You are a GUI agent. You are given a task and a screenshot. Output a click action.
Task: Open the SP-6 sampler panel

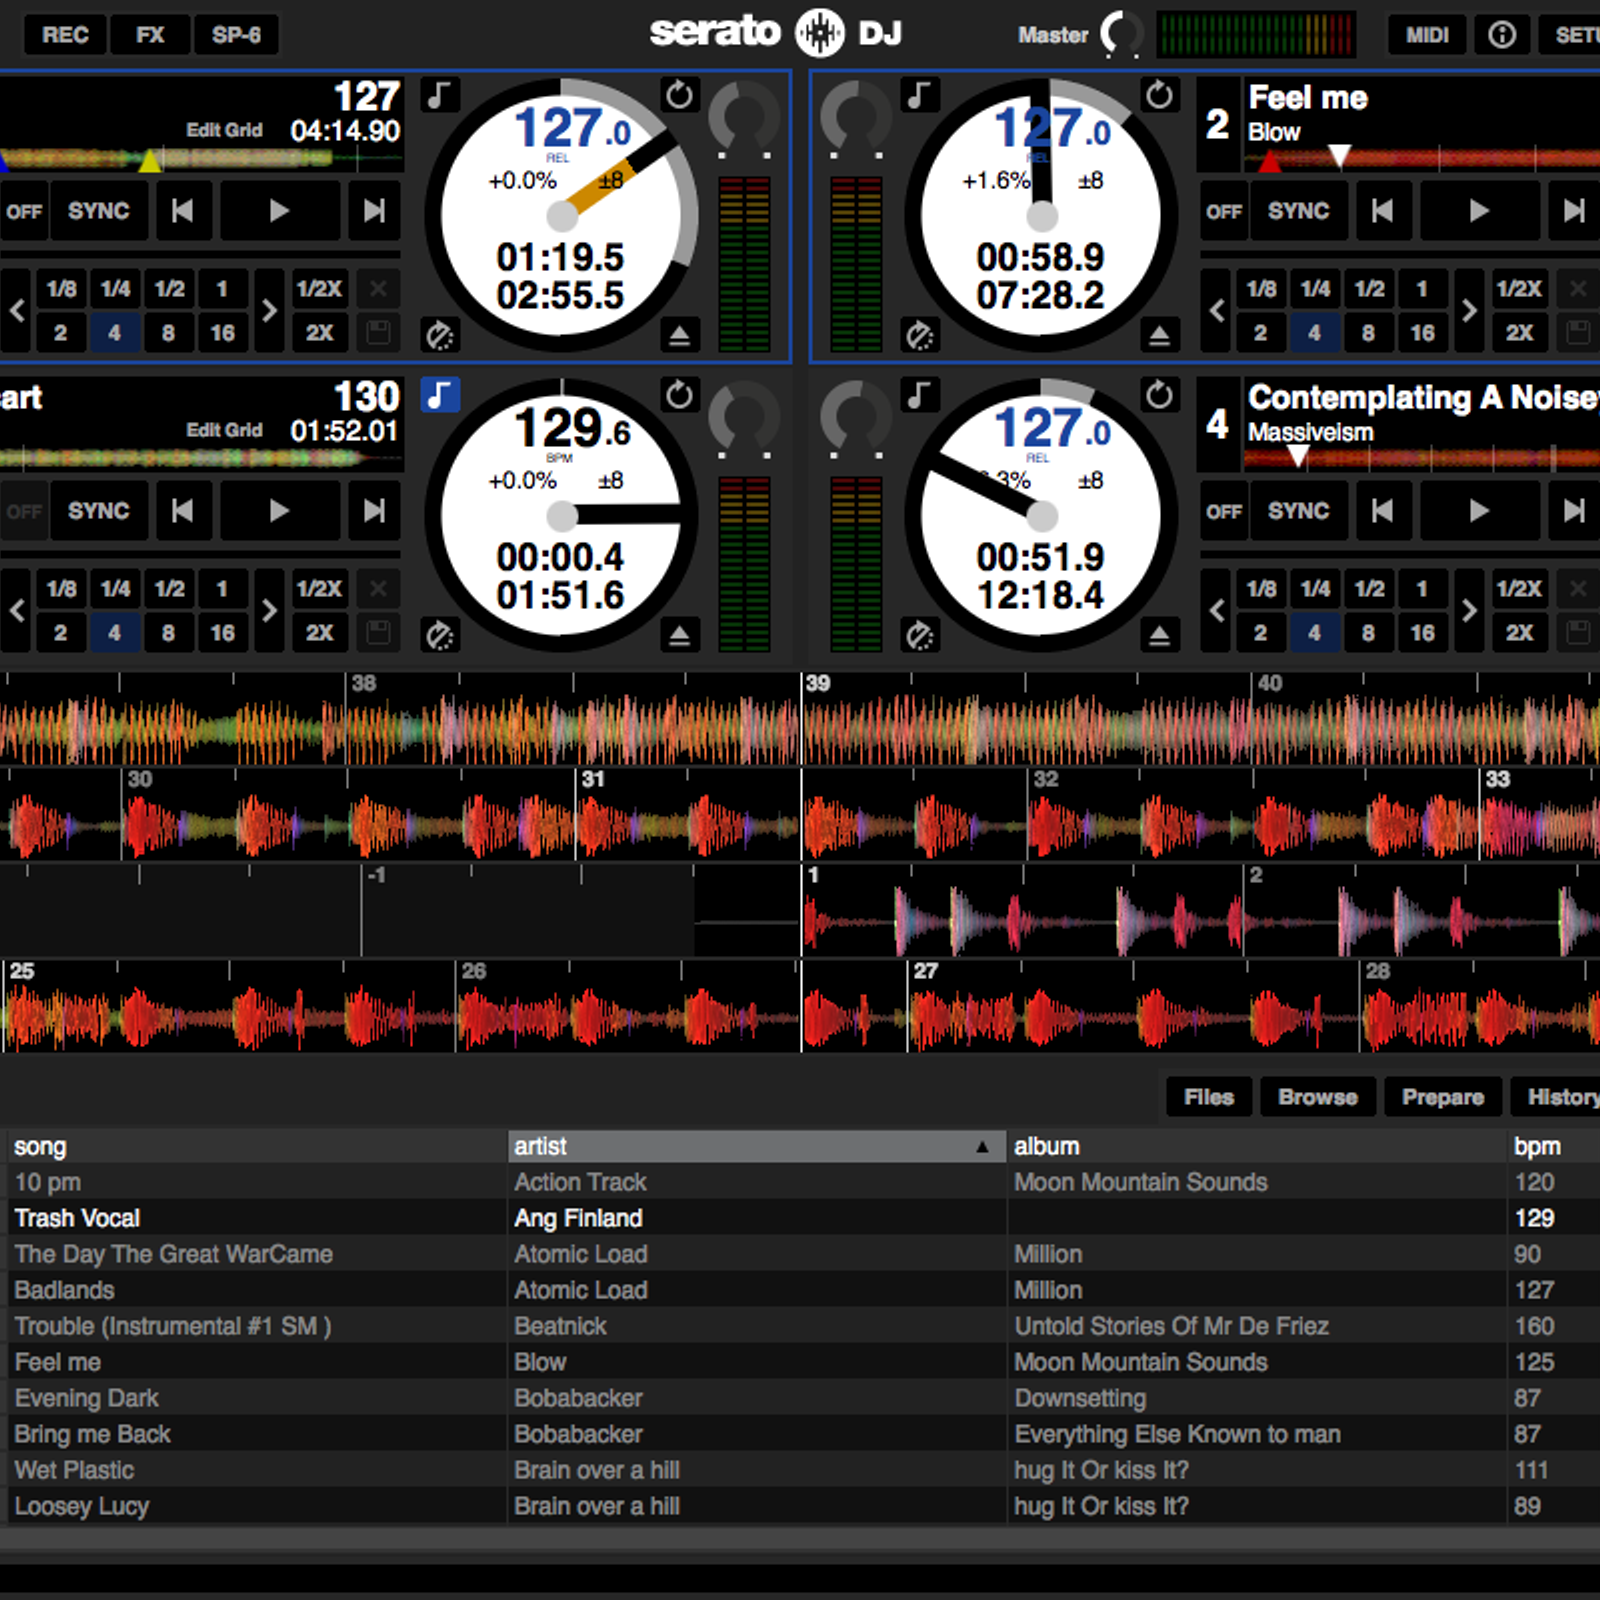236,35
